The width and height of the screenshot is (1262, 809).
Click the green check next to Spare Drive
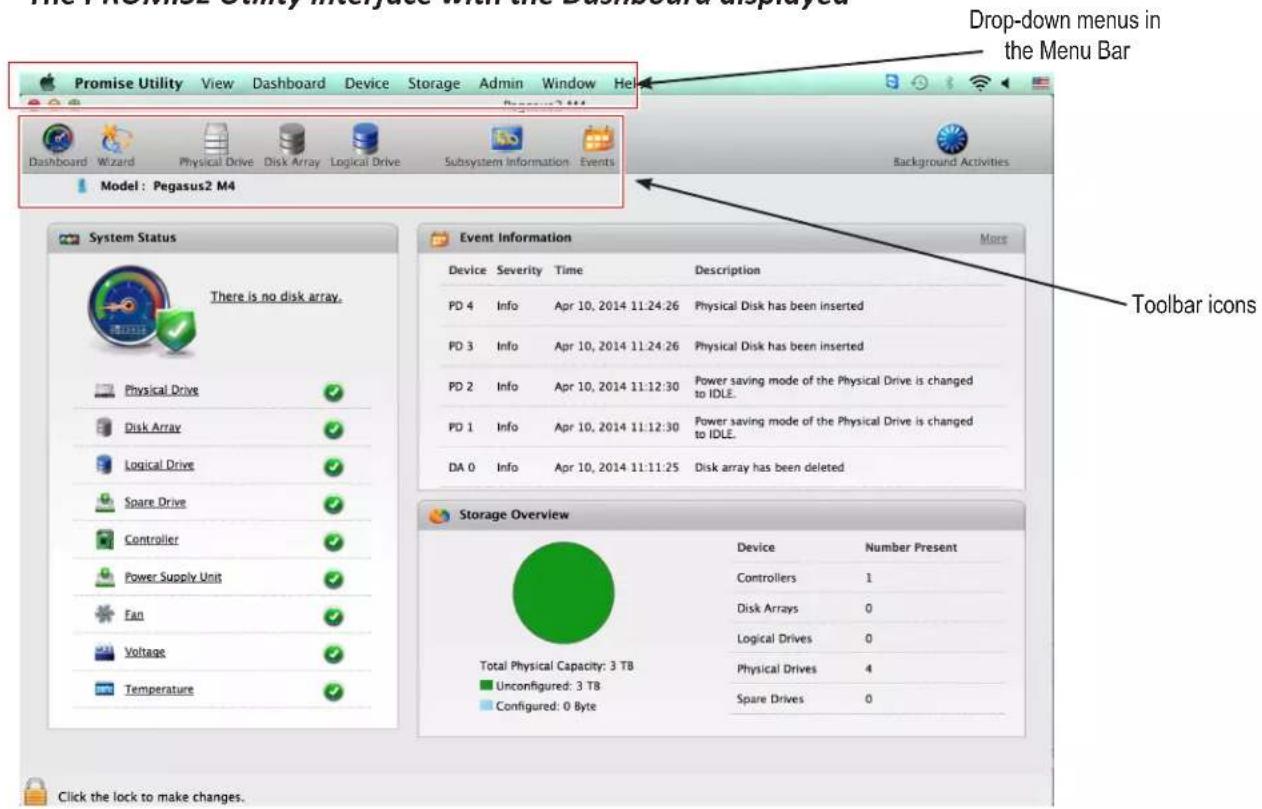(x=334, y=504)
